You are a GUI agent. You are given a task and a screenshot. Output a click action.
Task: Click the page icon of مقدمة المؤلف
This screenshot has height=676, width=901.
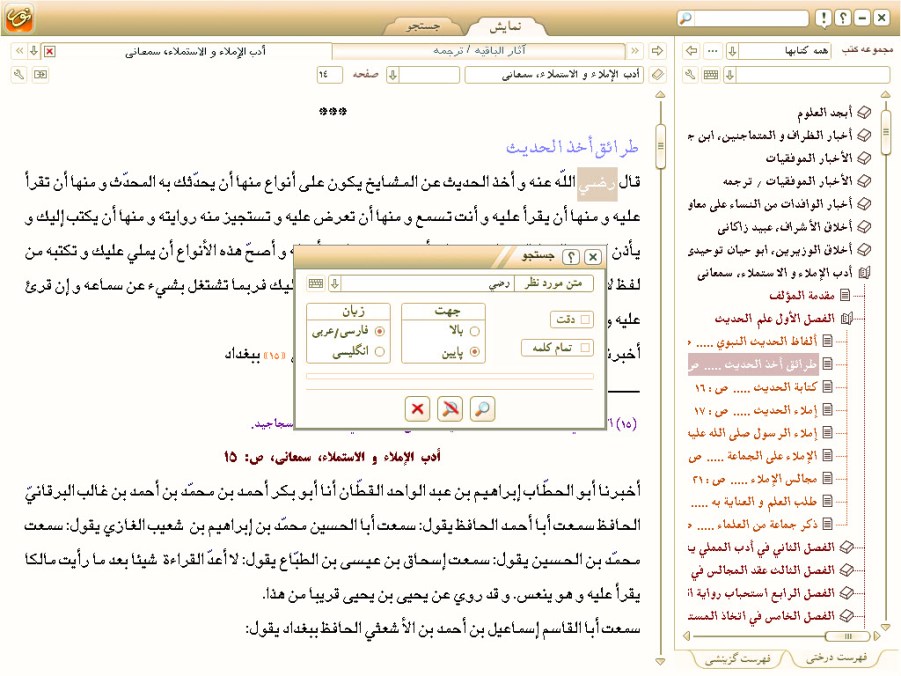click(845, 295)
